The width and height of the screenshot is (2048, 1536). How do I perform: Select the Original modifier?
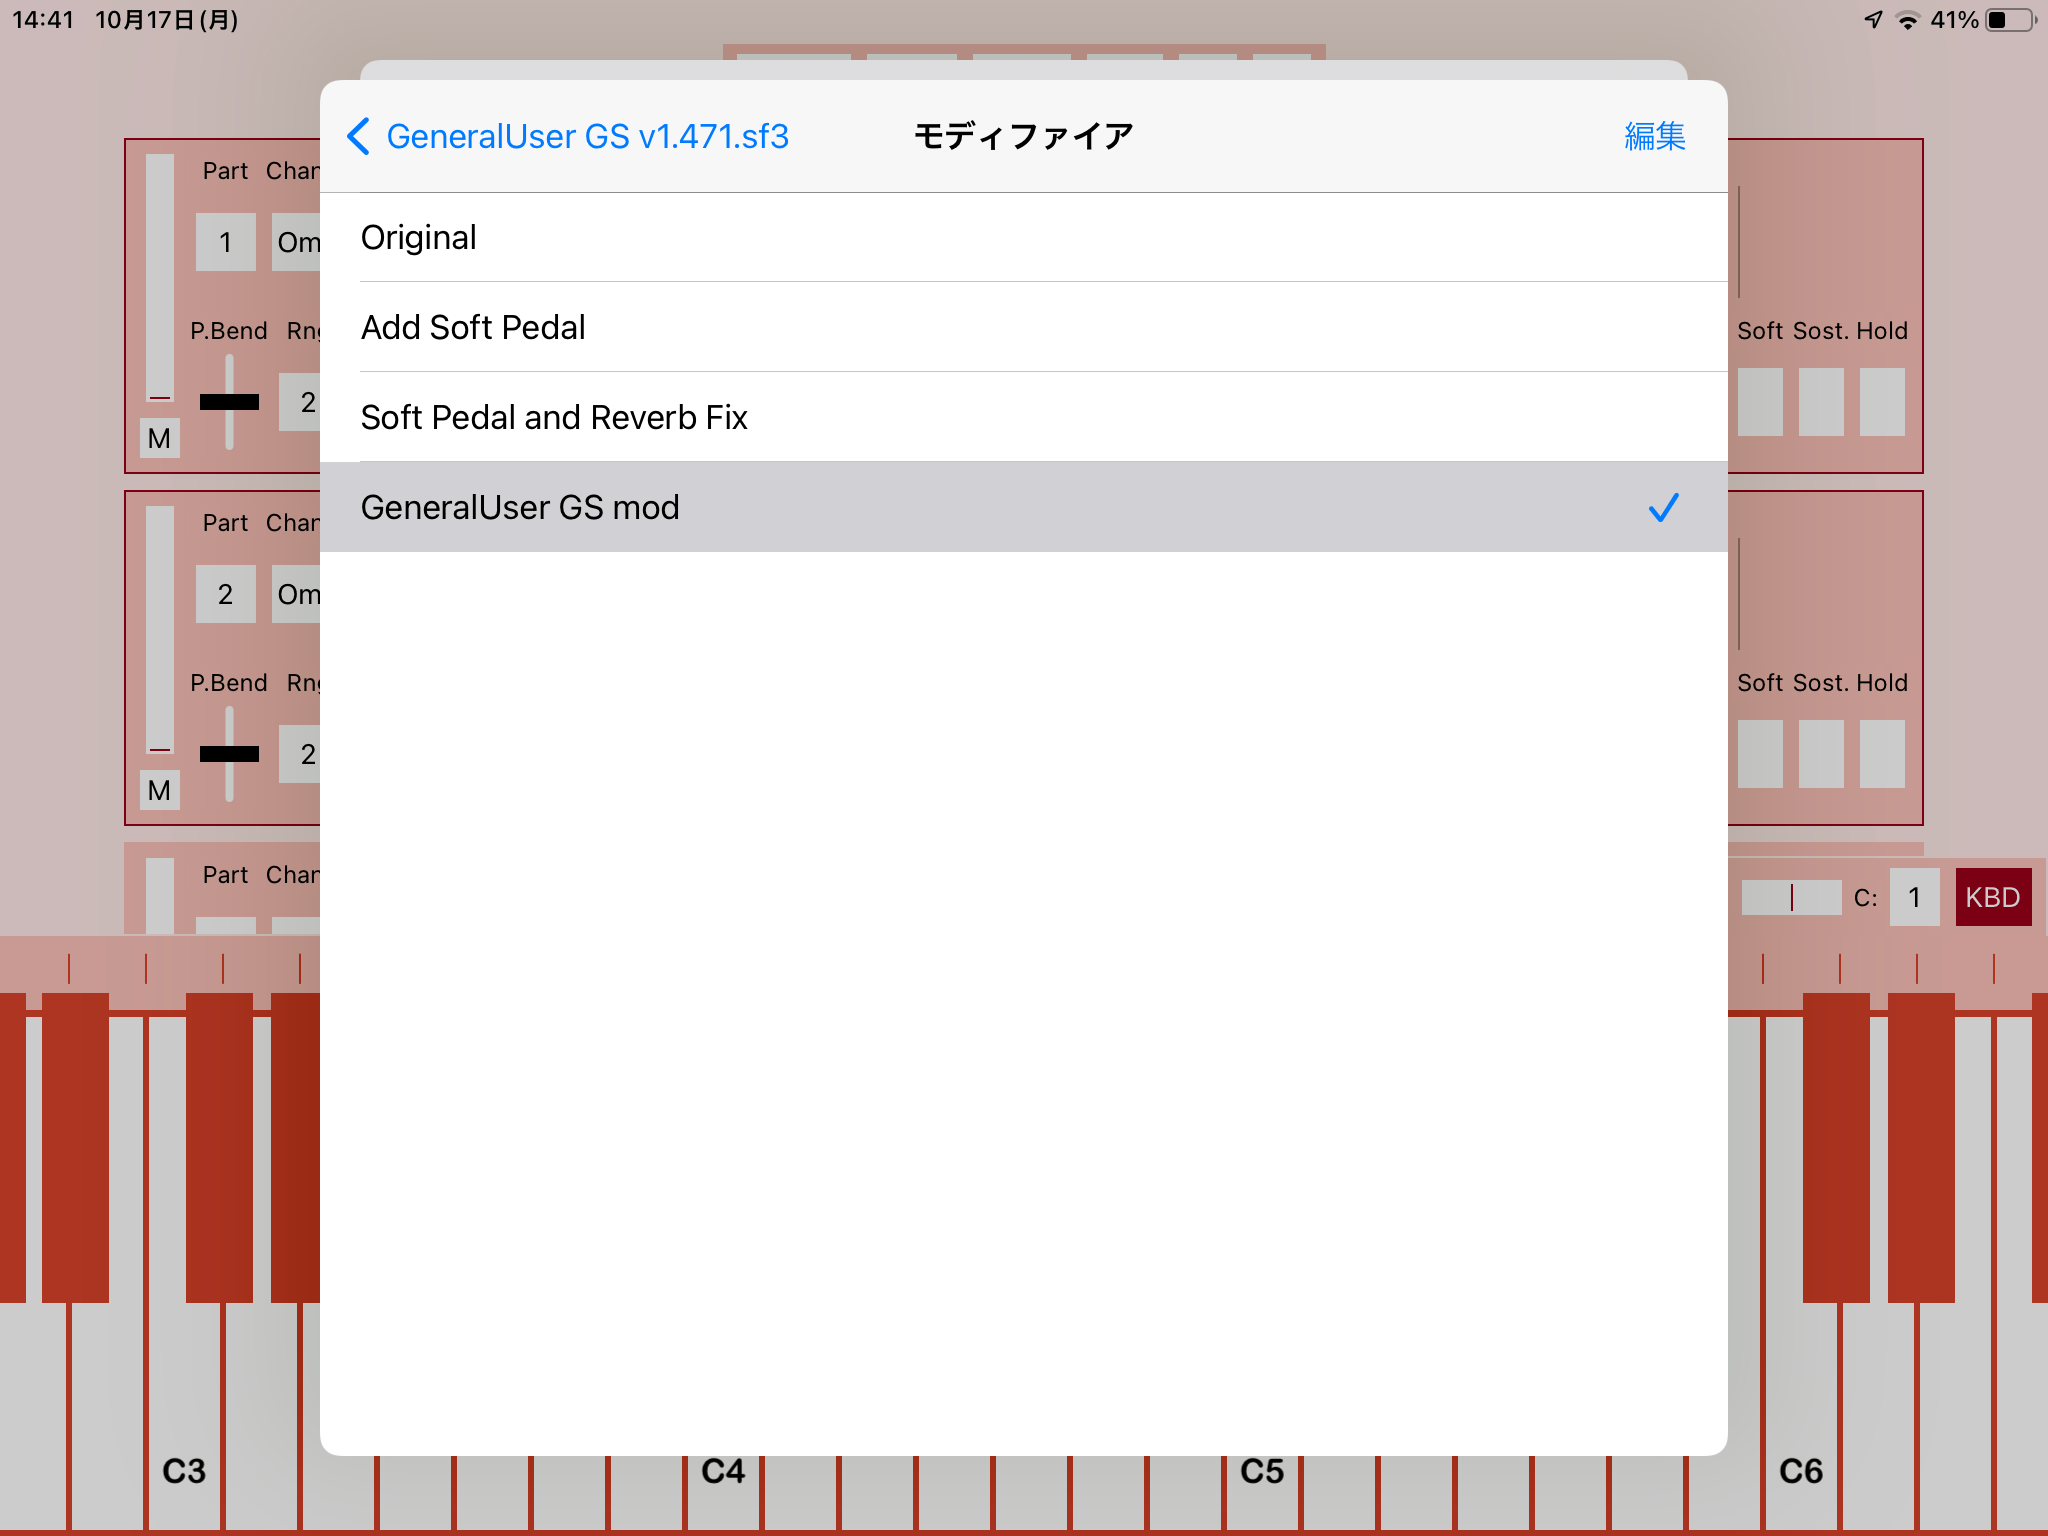pos(1024,237)
